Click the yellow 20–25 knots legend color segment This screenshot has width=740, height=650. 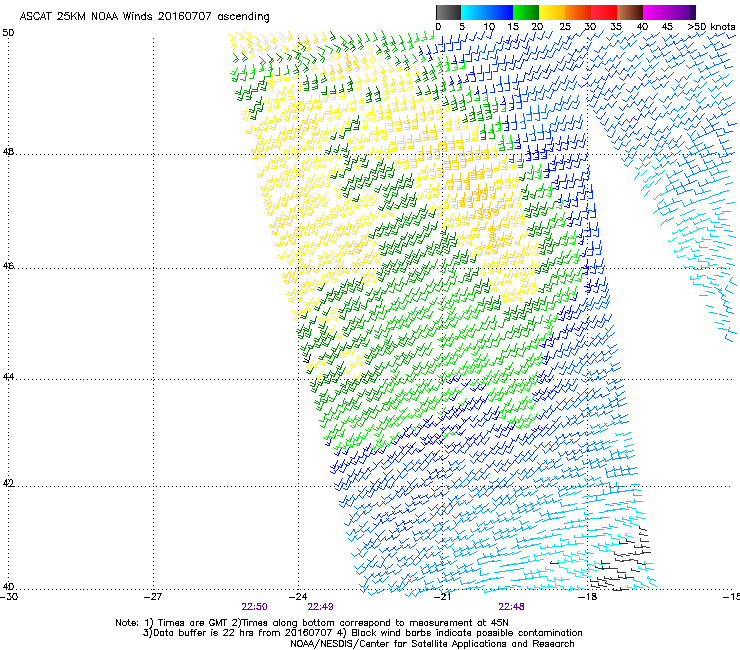coord(552,12)
